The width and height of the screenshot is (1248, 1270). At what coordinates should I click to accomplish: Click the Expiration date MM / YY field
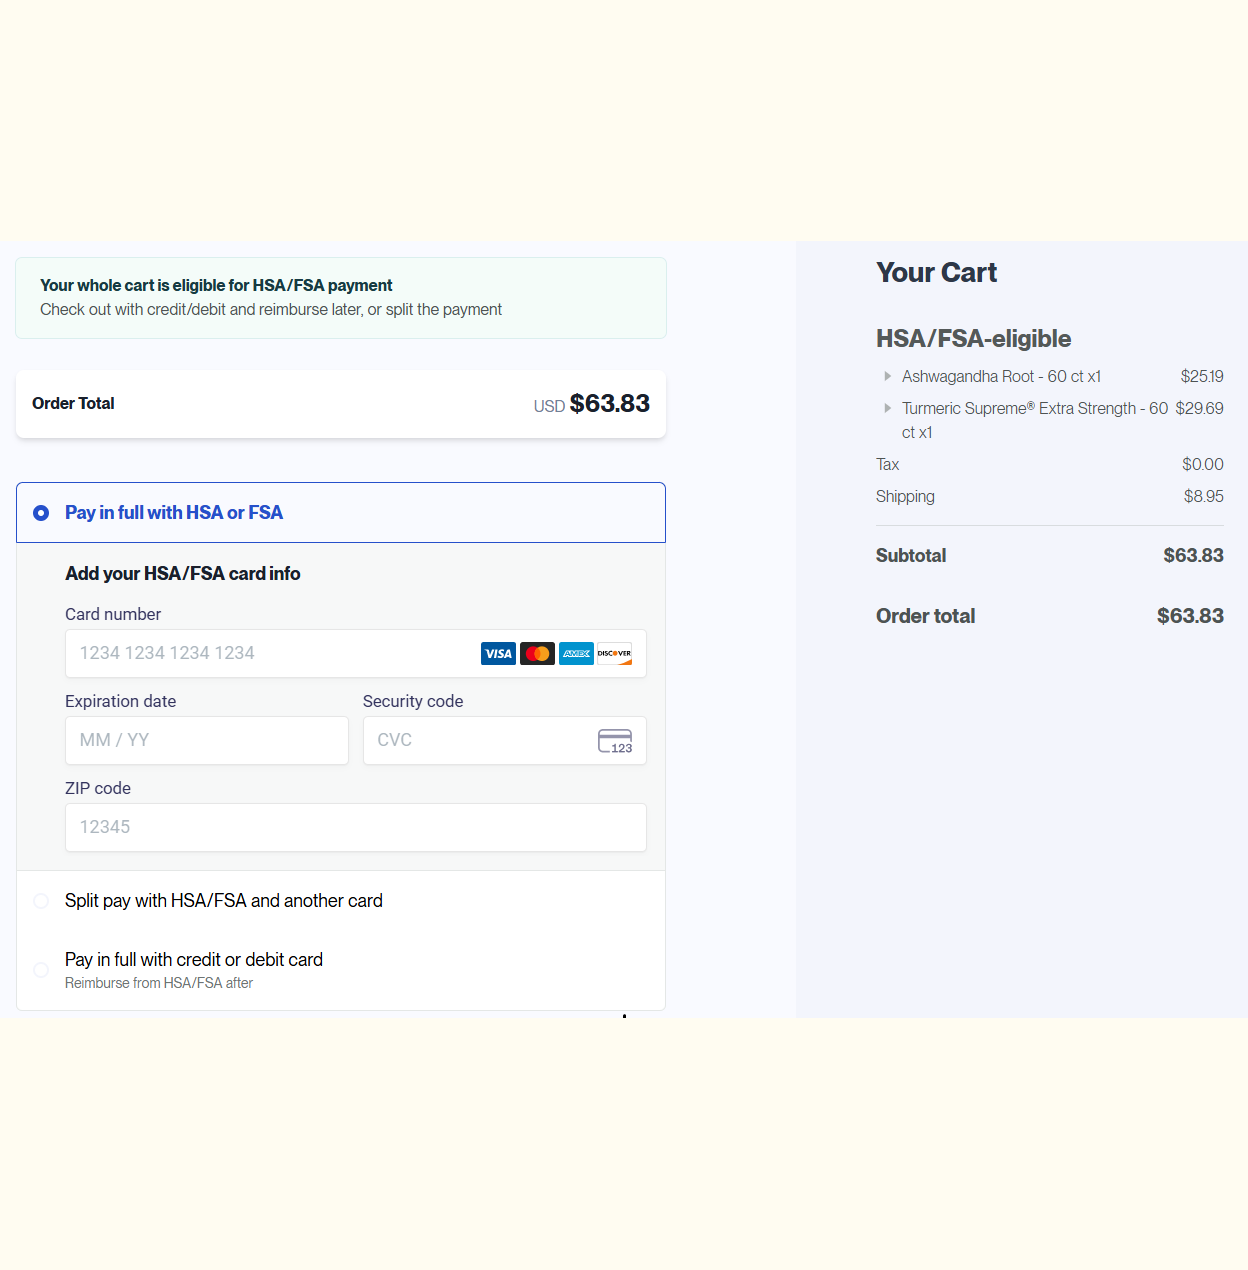(206, 741)
